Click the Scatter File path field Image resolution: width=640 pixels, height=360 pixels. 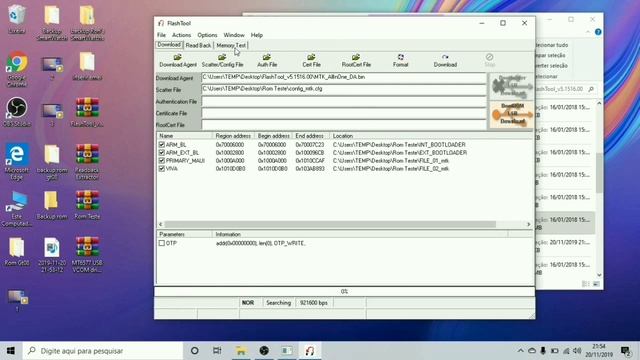click(x=344, y=89)
